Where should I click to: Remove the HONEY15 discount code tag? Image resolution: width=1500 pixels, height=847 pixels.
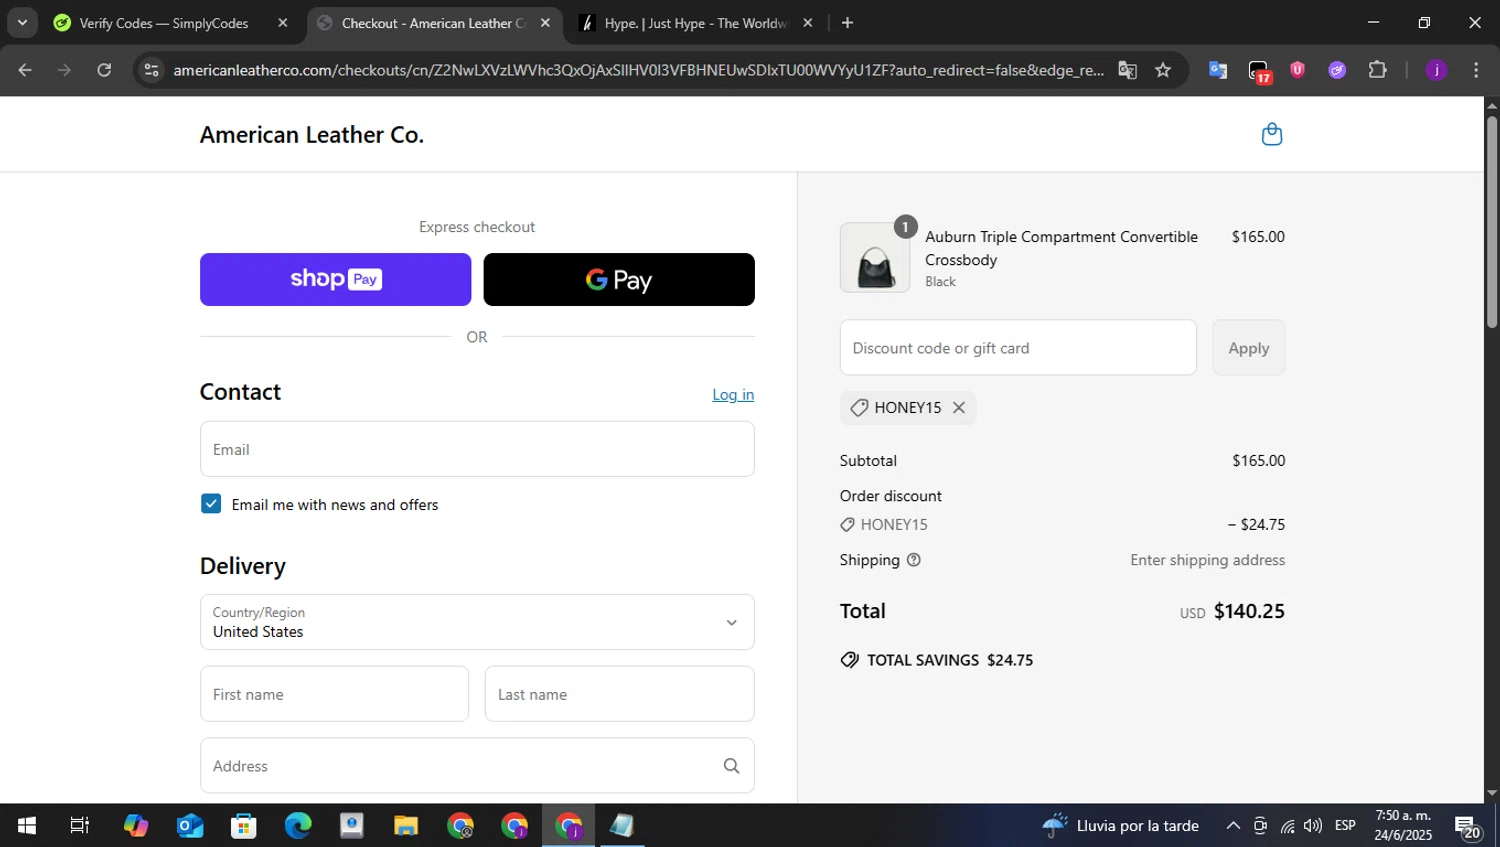click(958, 407)
